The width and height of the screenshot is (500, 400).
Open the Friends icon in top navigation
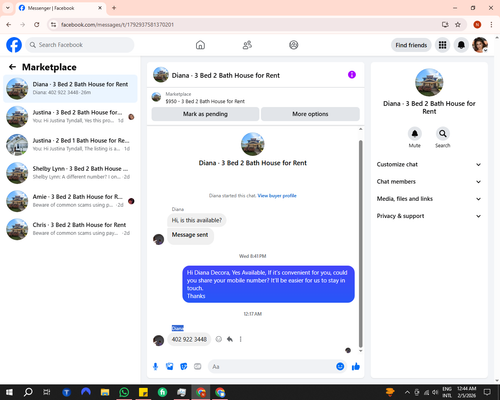(x=247, y=45)
